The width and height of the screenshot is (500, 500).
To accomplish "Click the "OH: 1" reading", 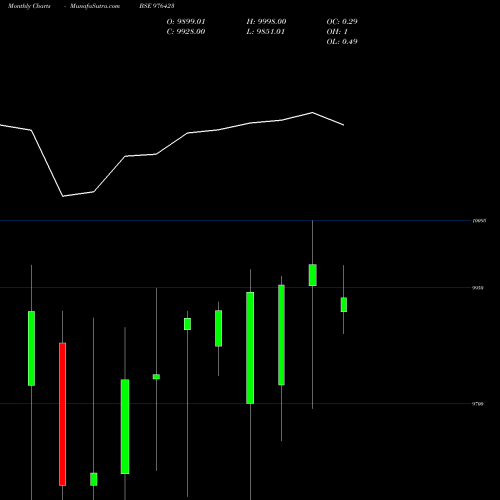I will tap(337, 32).
